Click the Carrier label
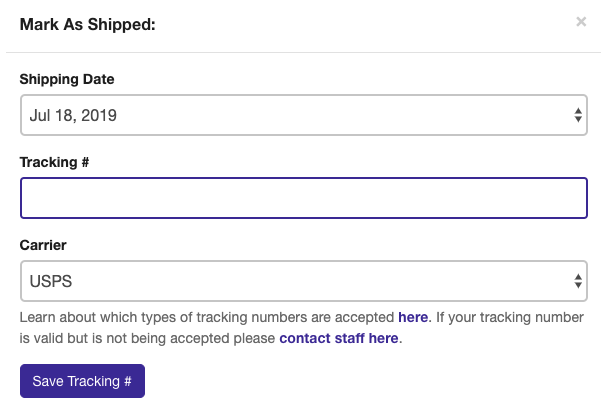 point(43,244)
